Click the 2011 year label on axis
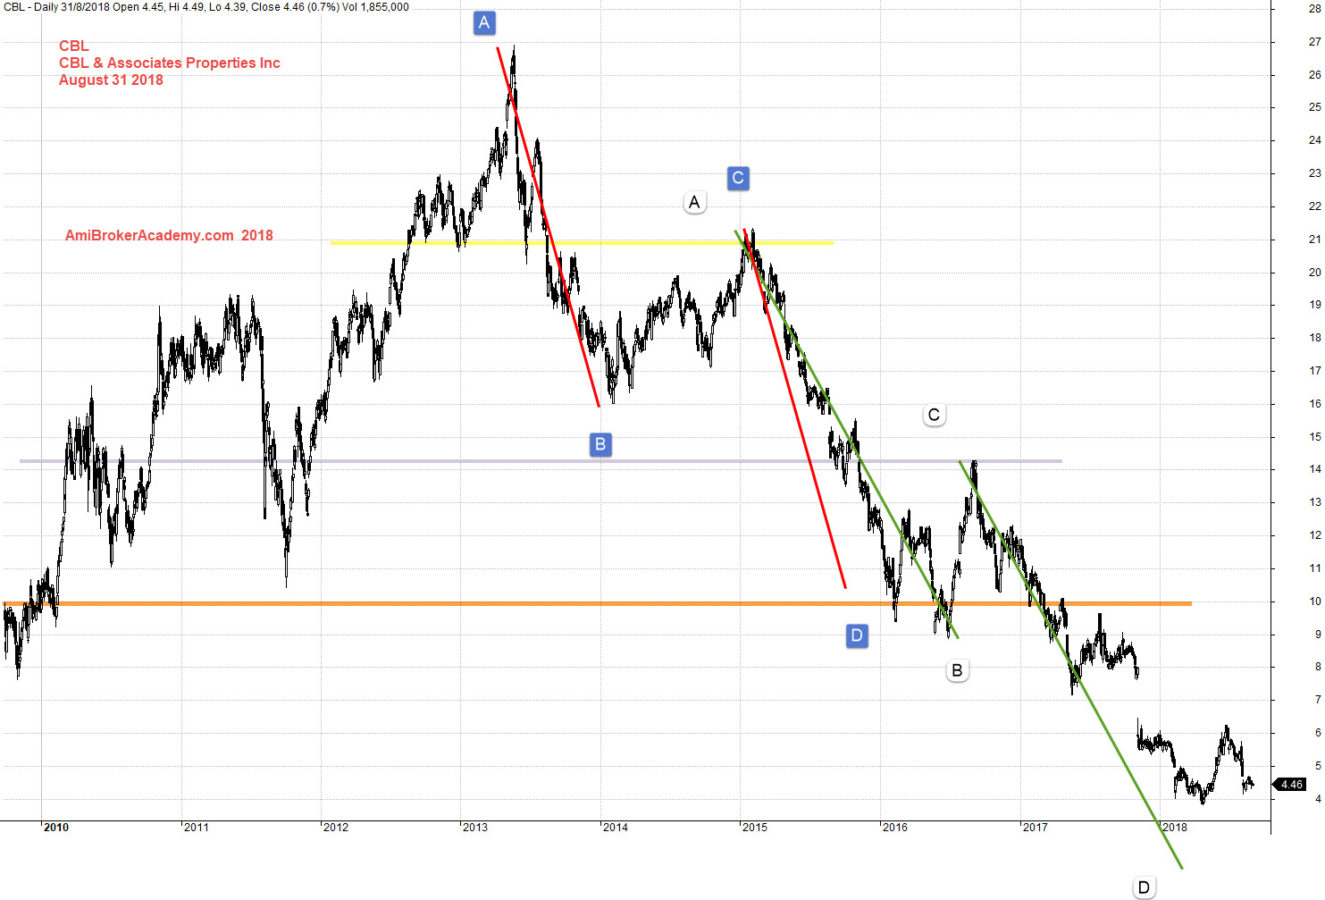Image resolution: width=1325 pixels, height=900 pixels. pos(196,827)
